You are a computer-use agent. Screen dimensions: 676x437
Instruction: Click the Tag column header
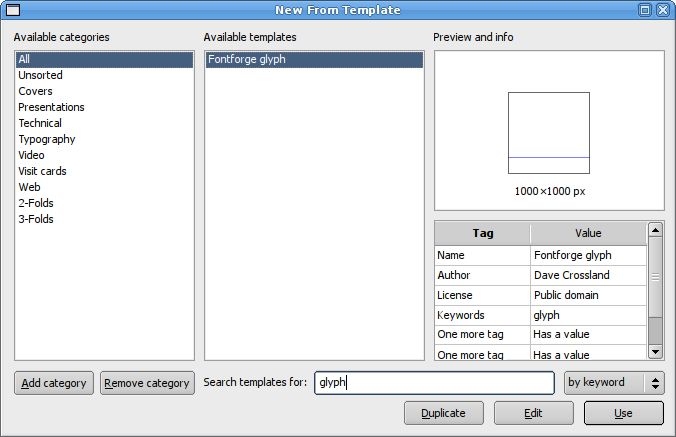click(483, 233)
